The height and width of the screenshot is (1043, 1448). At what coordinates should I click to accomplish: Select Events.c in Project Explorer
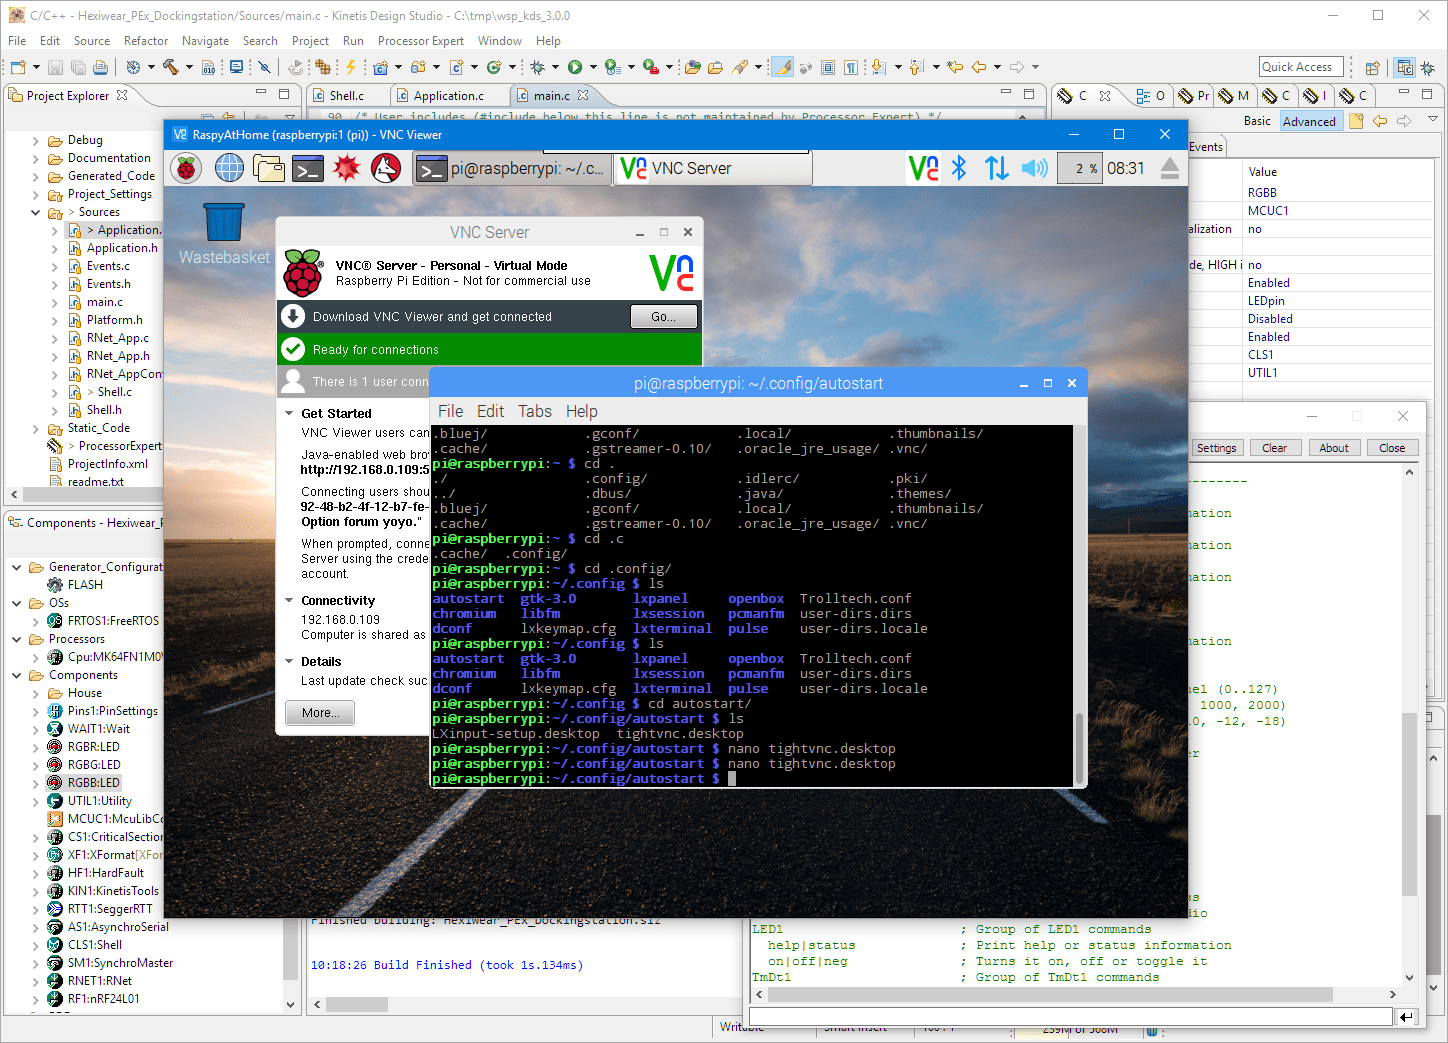pyautogui.click(x=107, y=266)
